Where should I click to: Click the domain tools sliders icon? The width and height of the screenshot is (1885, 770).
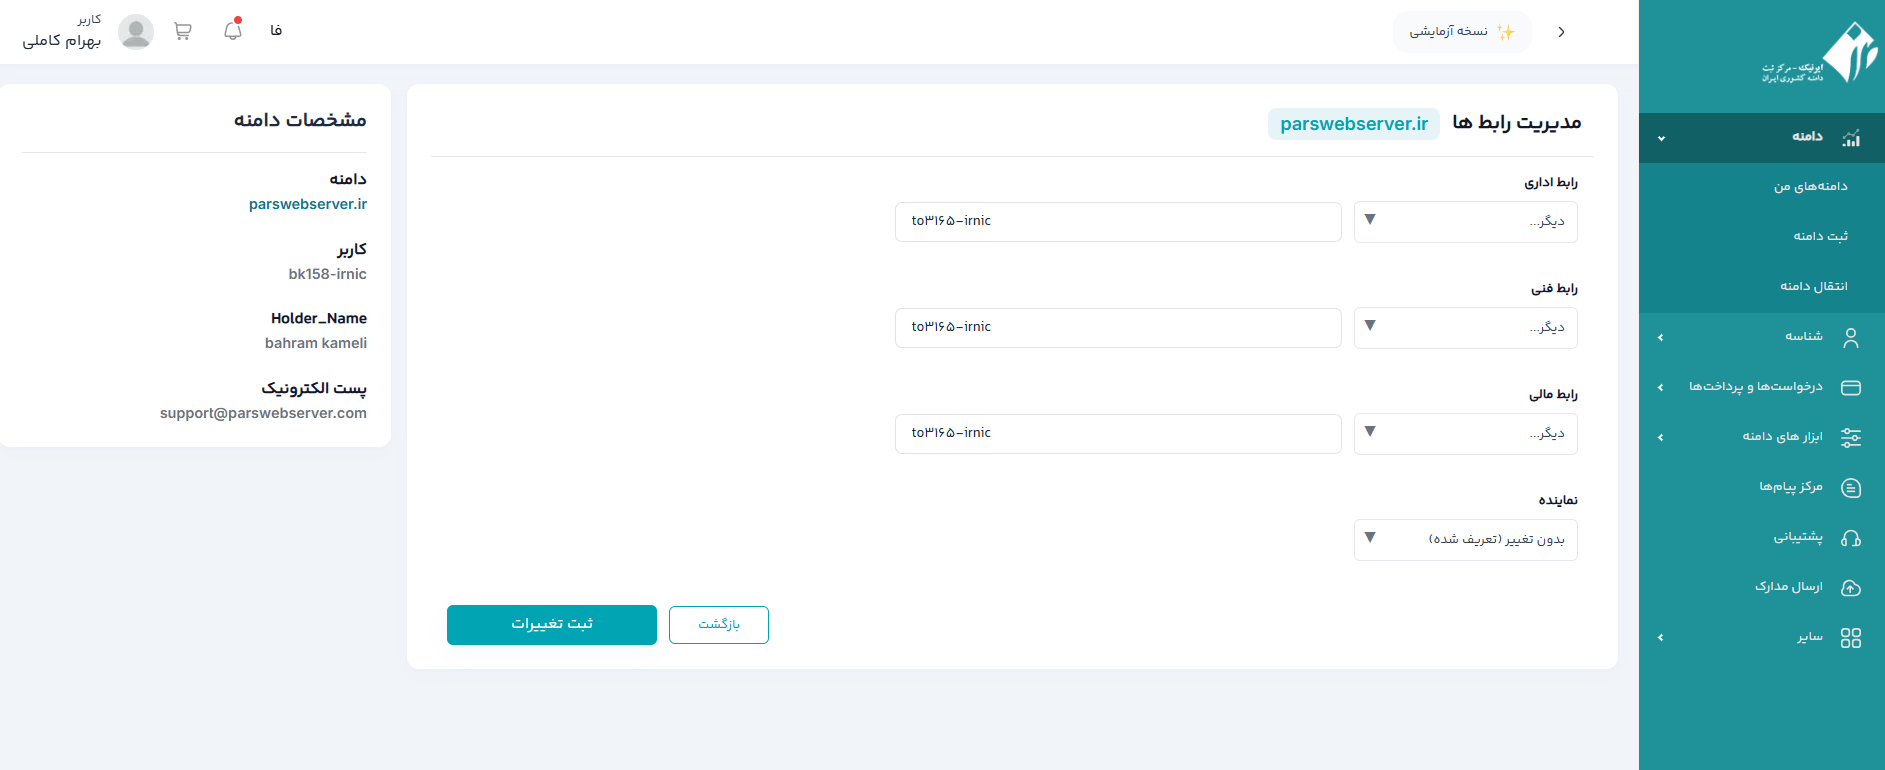(x=1850, y=438)
